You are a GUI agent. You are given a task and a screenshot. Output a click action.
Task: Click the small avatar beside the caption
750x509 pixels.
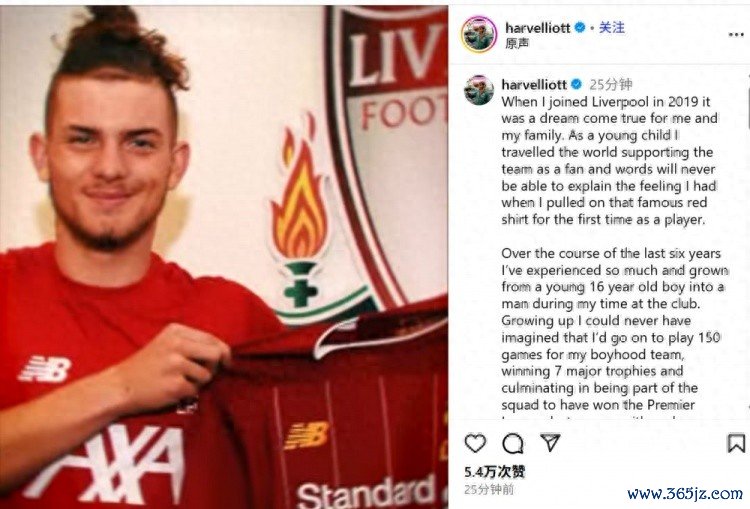click(x=479, y=90)
